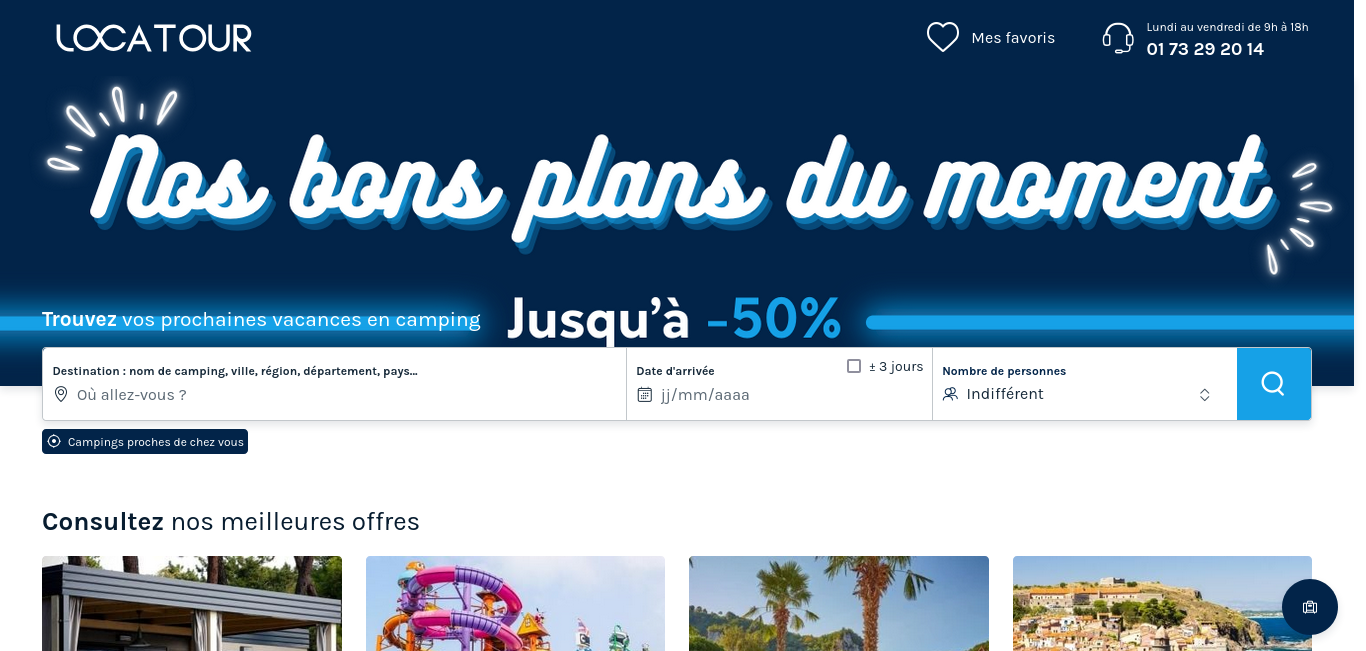Call link 01 73 29 20 14
Viewport: 1366px width, 651px height.
(x=1205, y=49)
